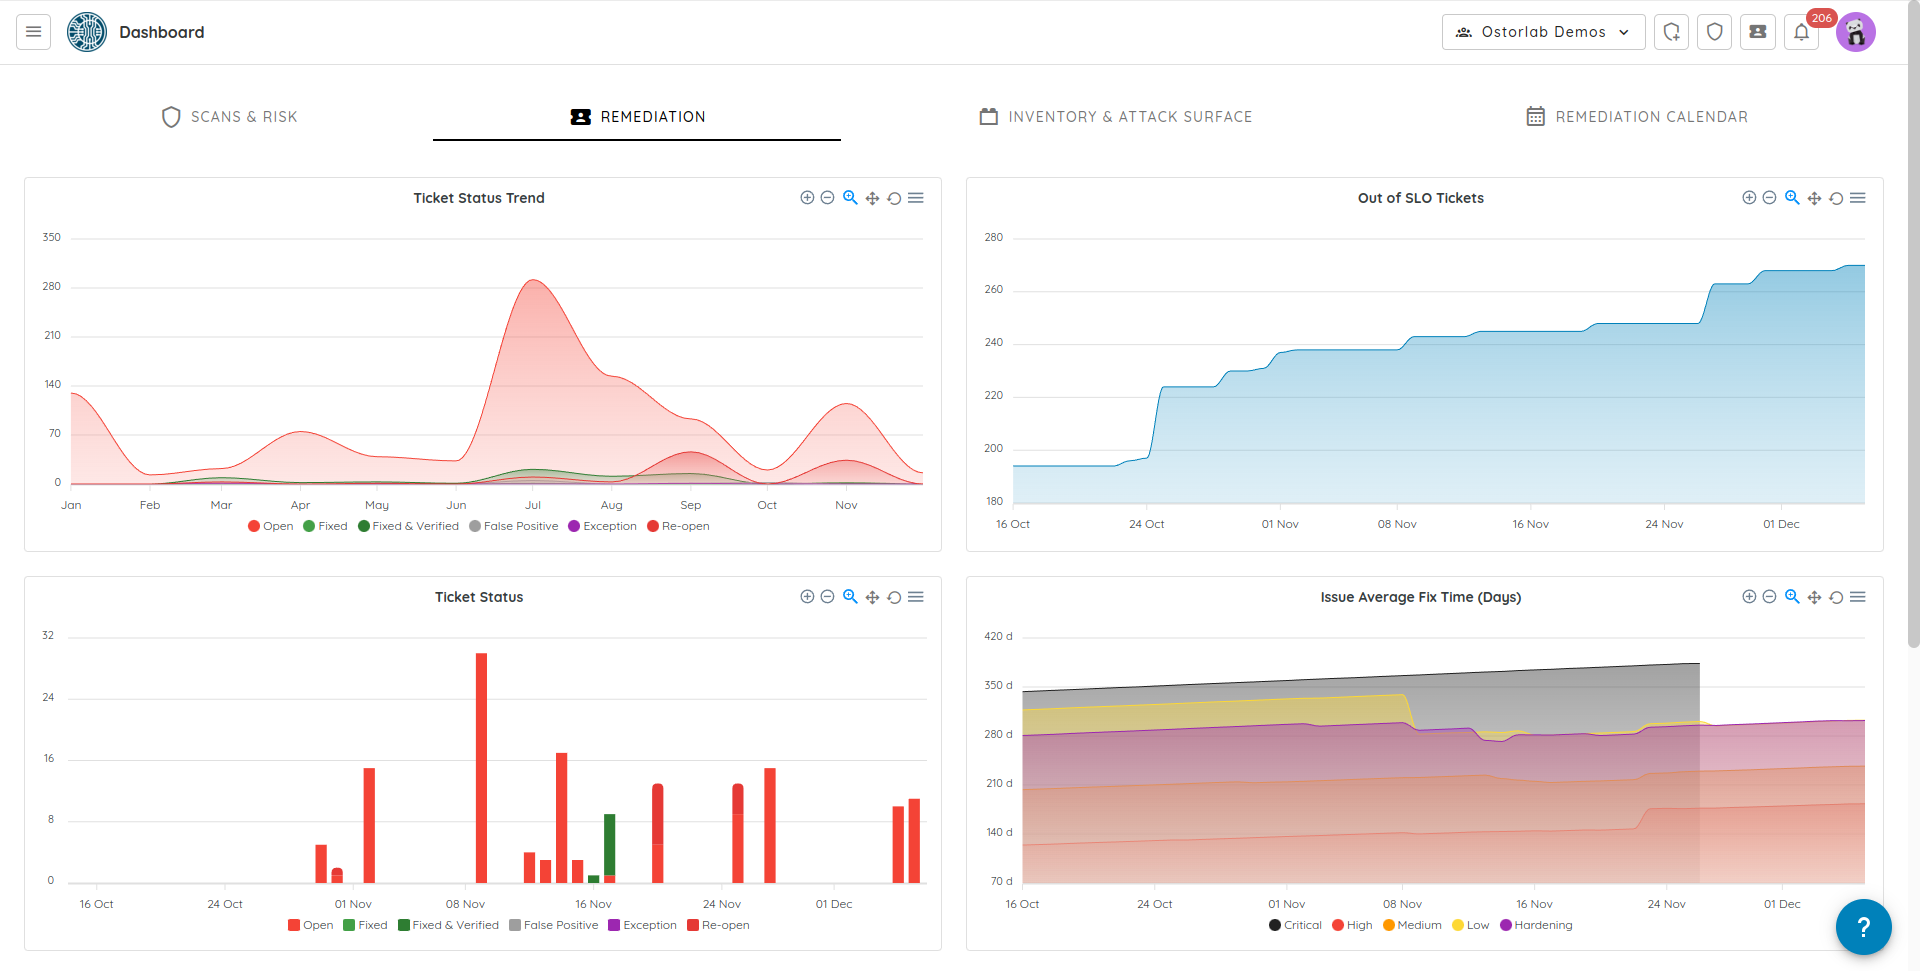Zoom out on Issue Average Fix Time chart
This screenshot has width=1920, height=971.
pyautogui.click(x=1769, y=597)
